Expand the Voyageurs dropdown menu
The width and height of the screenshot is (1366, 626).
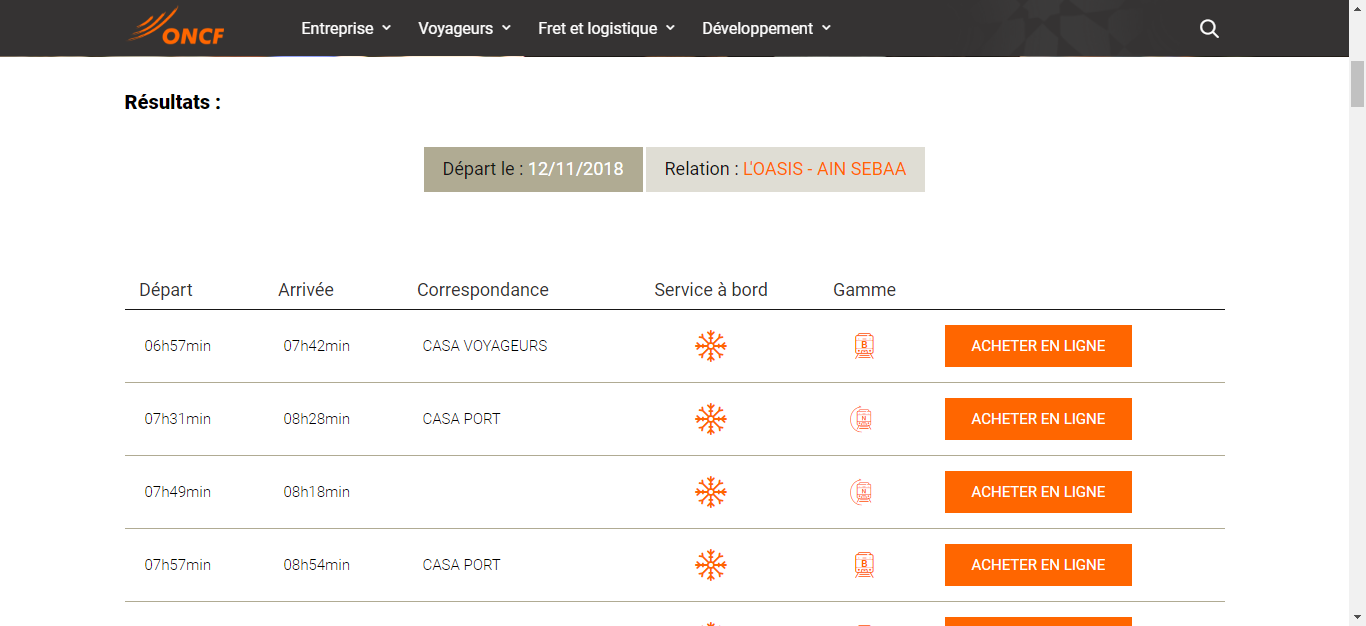pos(464,29)
